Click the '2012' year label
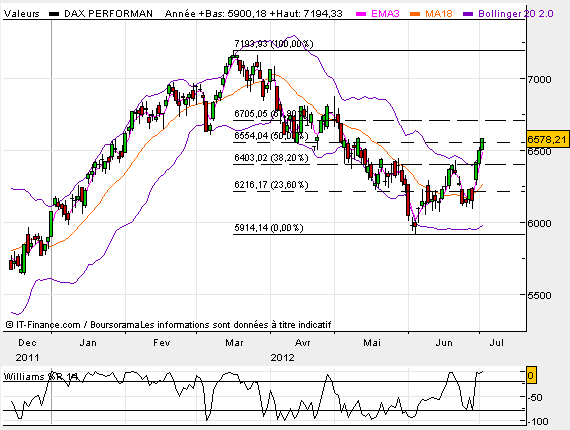This screenshot has height=430, width=570. [x=282, y=358]
